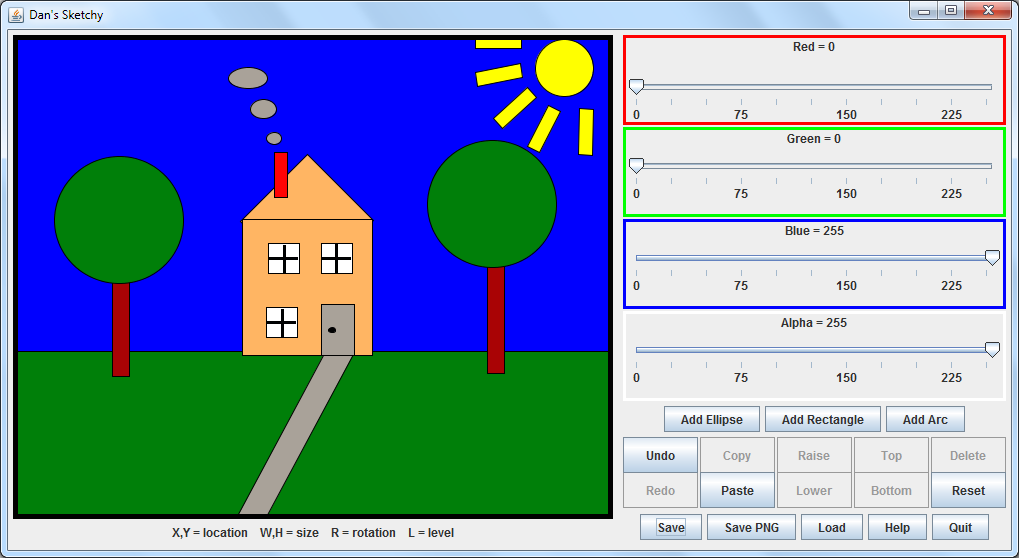Click the Lower button
Image resolution: width=1019 pixels, height=558 pixels.
814,490
